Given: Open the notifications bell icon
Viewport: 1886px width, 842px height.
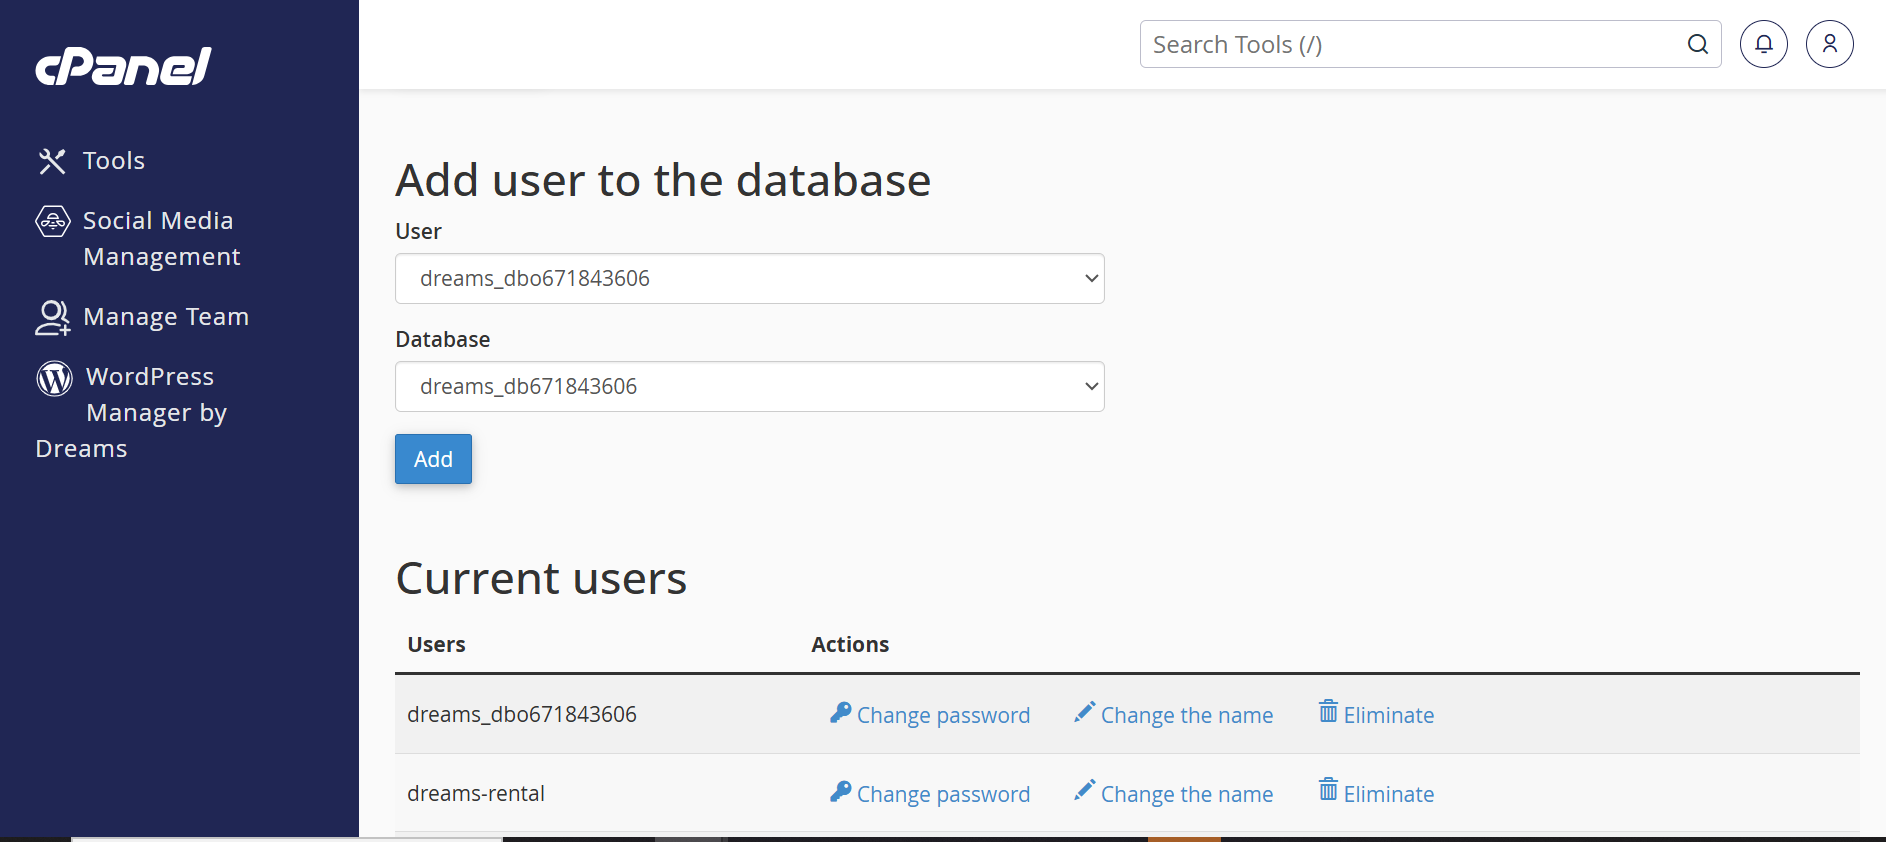Looking at the screenshot, I should pyautogui.click(x=1763, y=44).
